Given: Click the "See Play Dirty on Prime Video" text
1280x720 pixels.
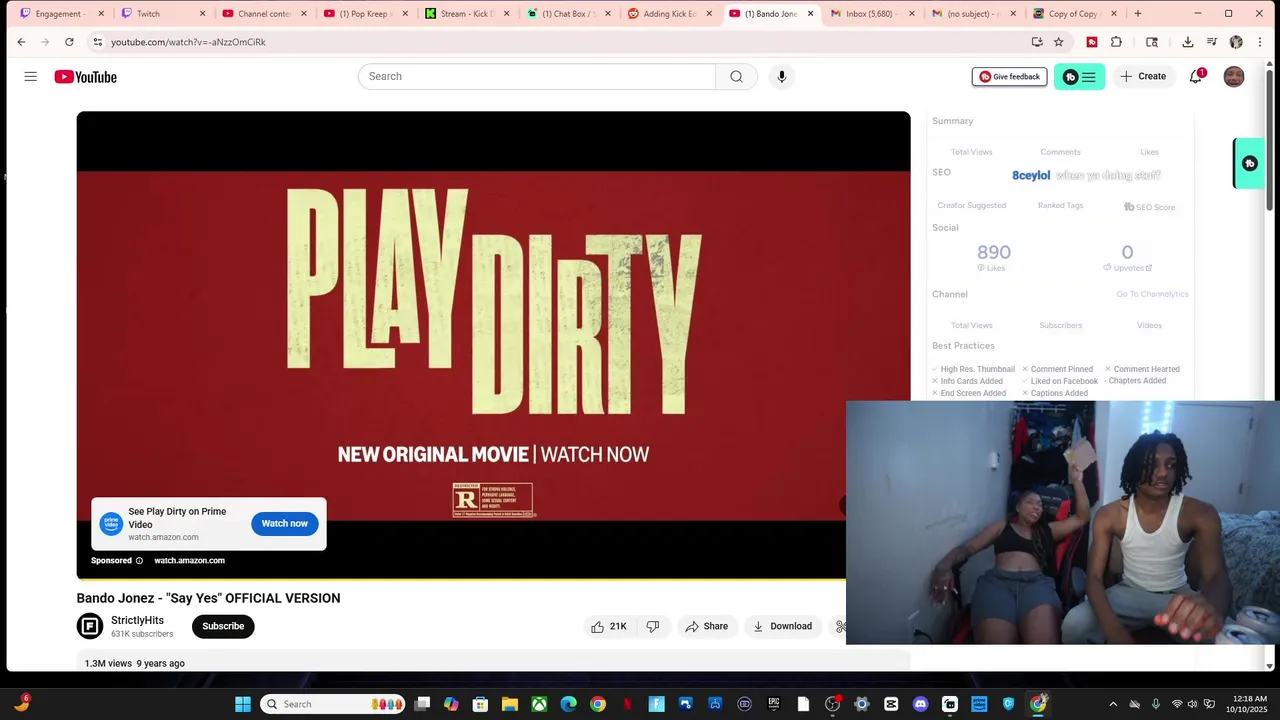Looking at the screenshot, I should pyautogui.click(x=177, y=518).
